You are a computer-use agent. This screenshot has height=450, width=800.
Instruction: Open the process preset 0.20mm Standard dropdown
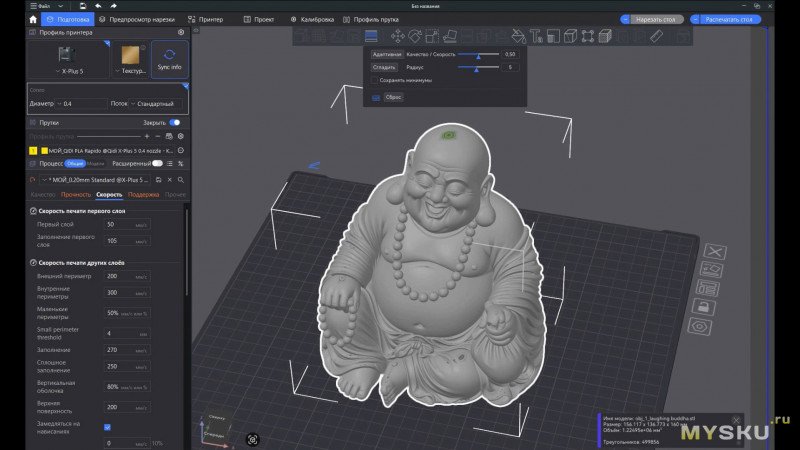click(x=95, y=180)
